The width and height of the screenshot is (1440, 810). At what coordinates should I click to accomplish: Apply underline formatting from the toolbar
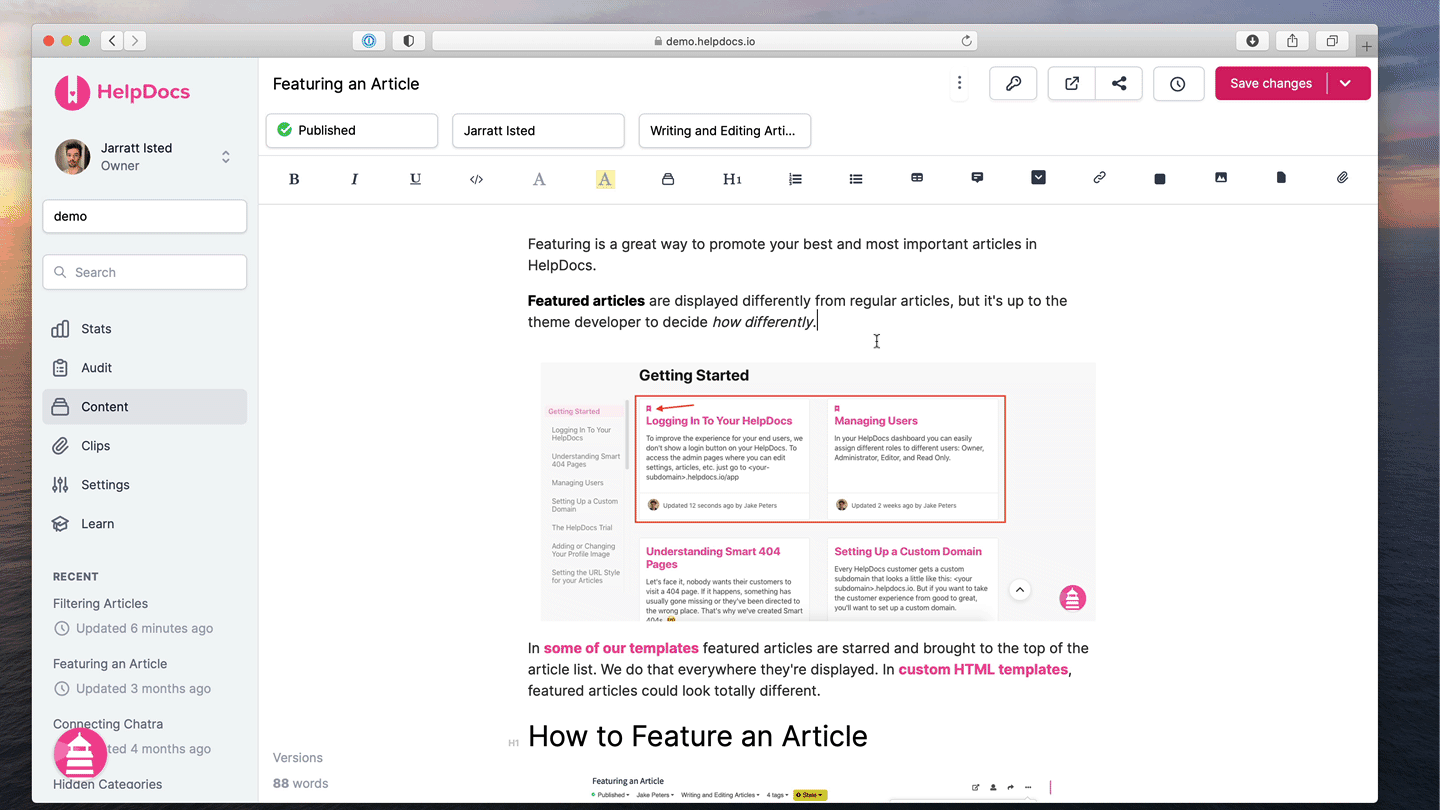(x=415, y=179)
